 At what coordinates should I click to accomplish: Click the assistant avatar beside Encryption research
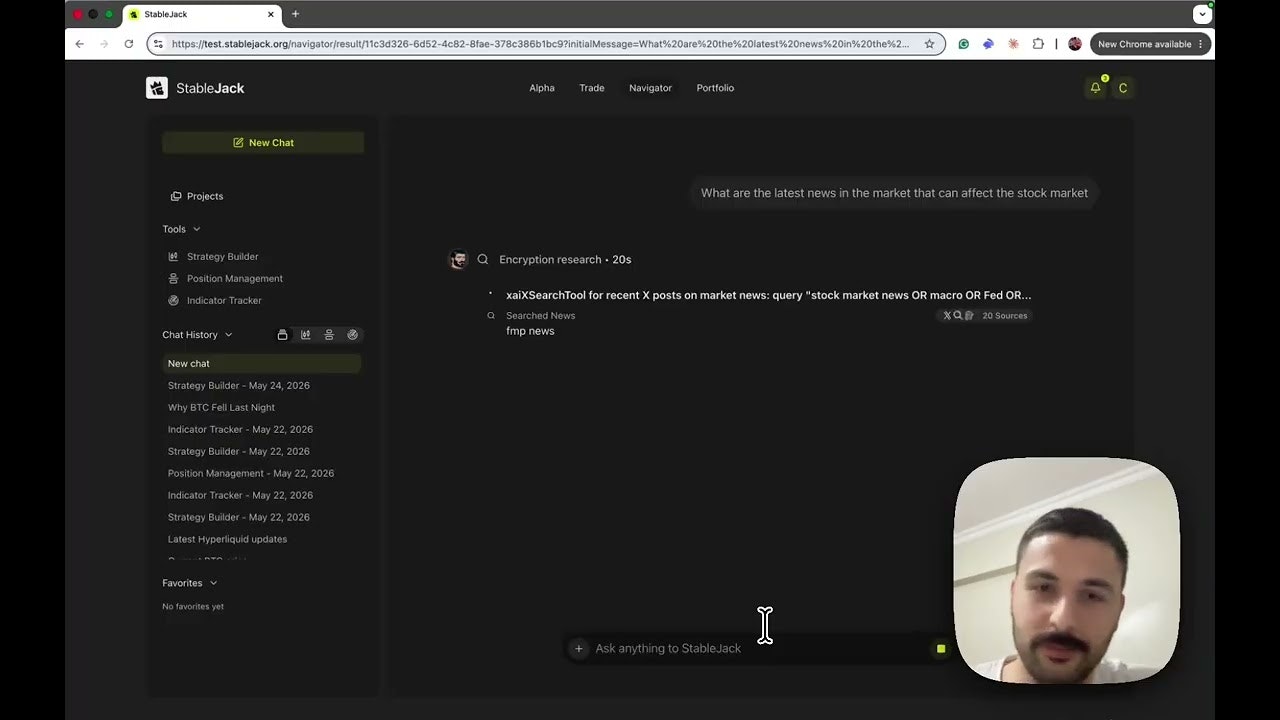point(458,260)
